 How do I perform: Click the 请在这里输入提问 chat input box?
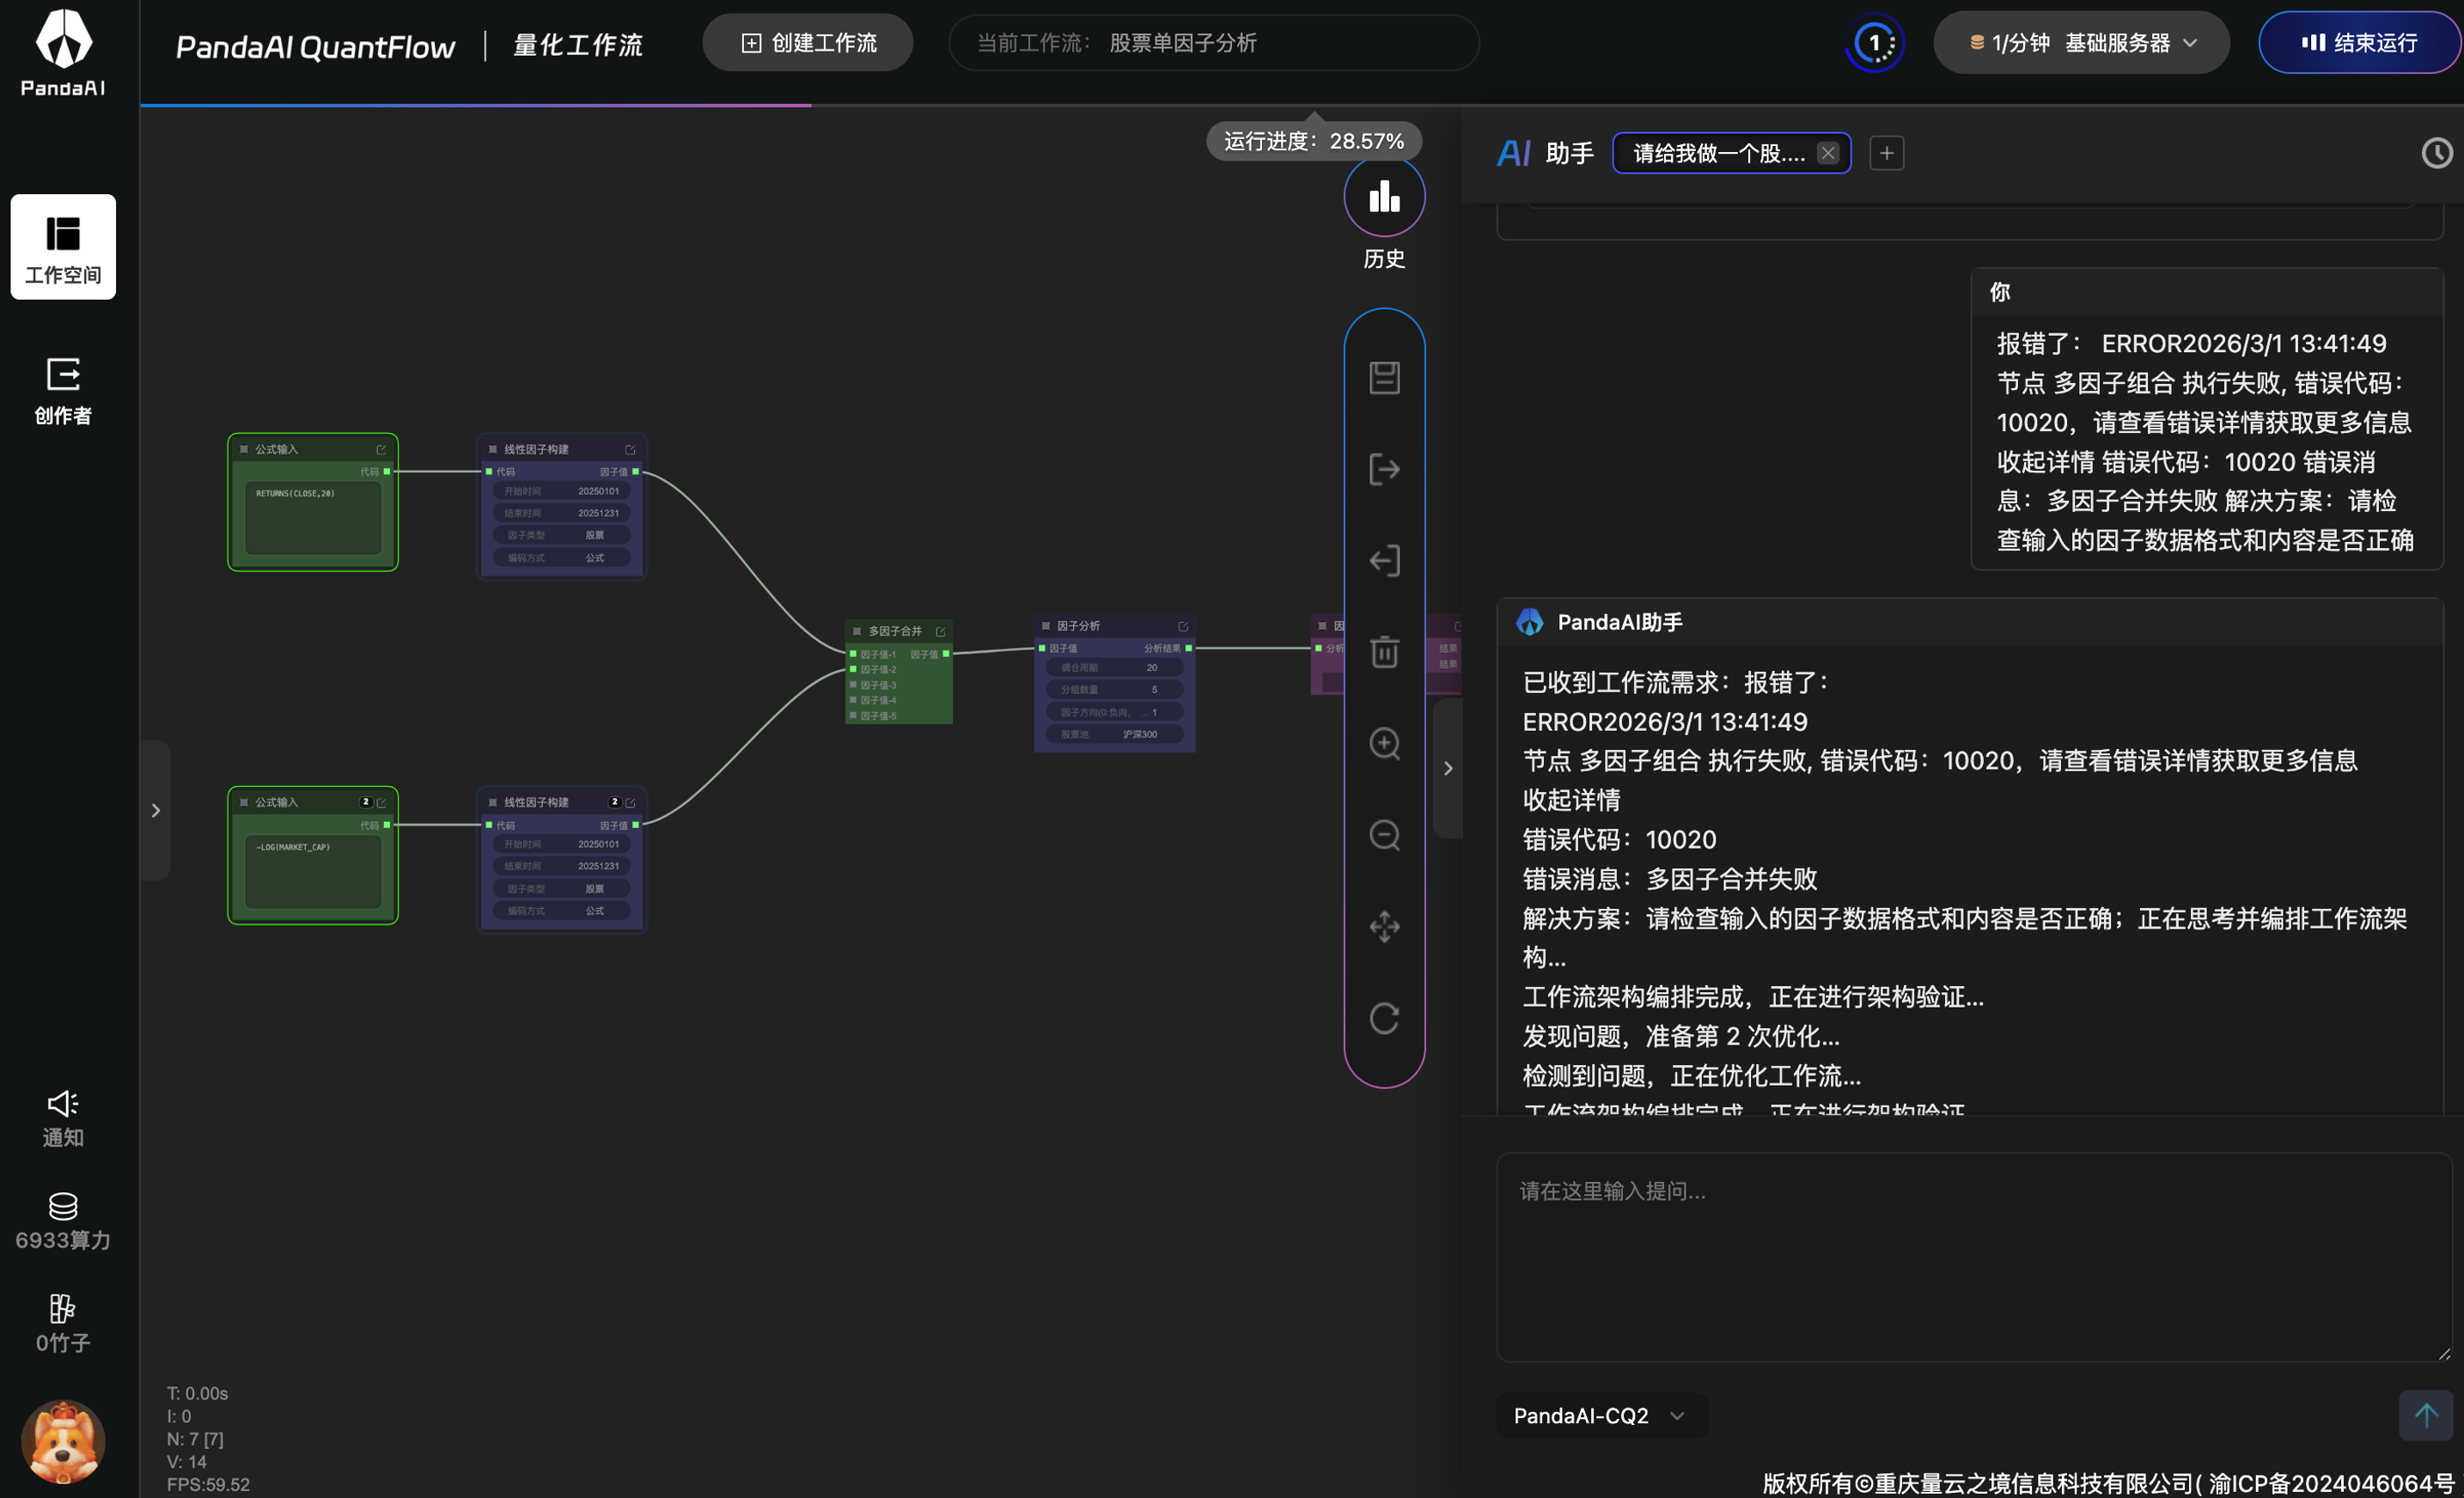[x=1974, y=1257]
